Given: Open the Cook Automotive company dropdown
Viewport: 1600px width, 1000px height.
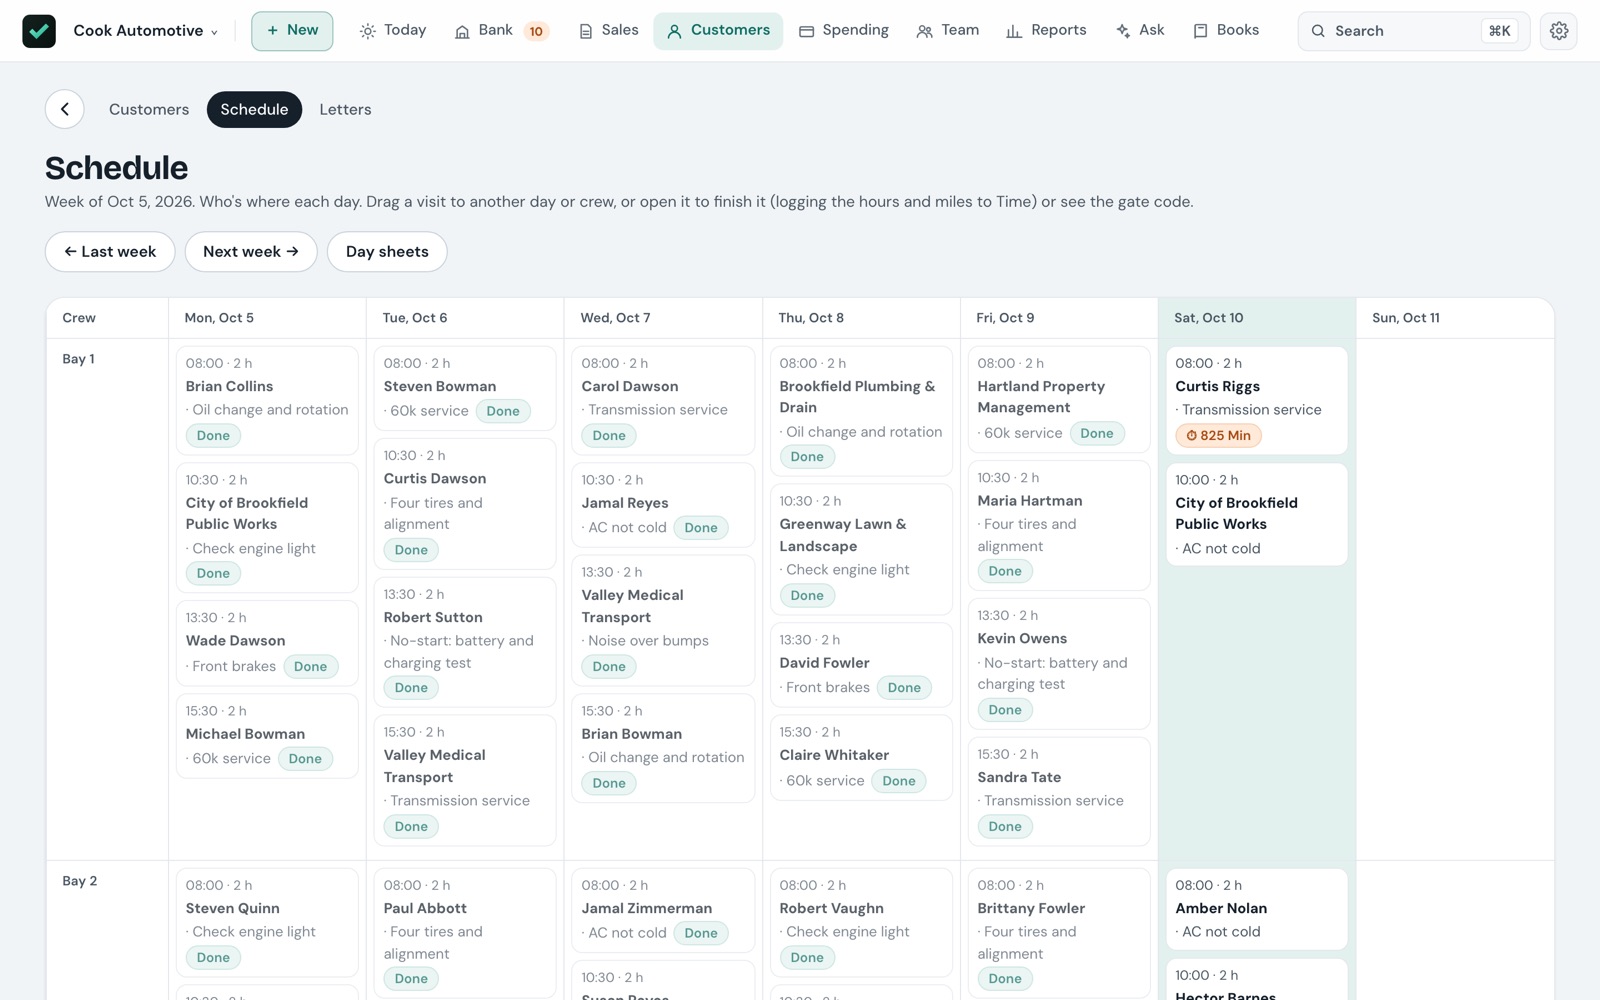Looking at the screenshot, I should (145, 31).
